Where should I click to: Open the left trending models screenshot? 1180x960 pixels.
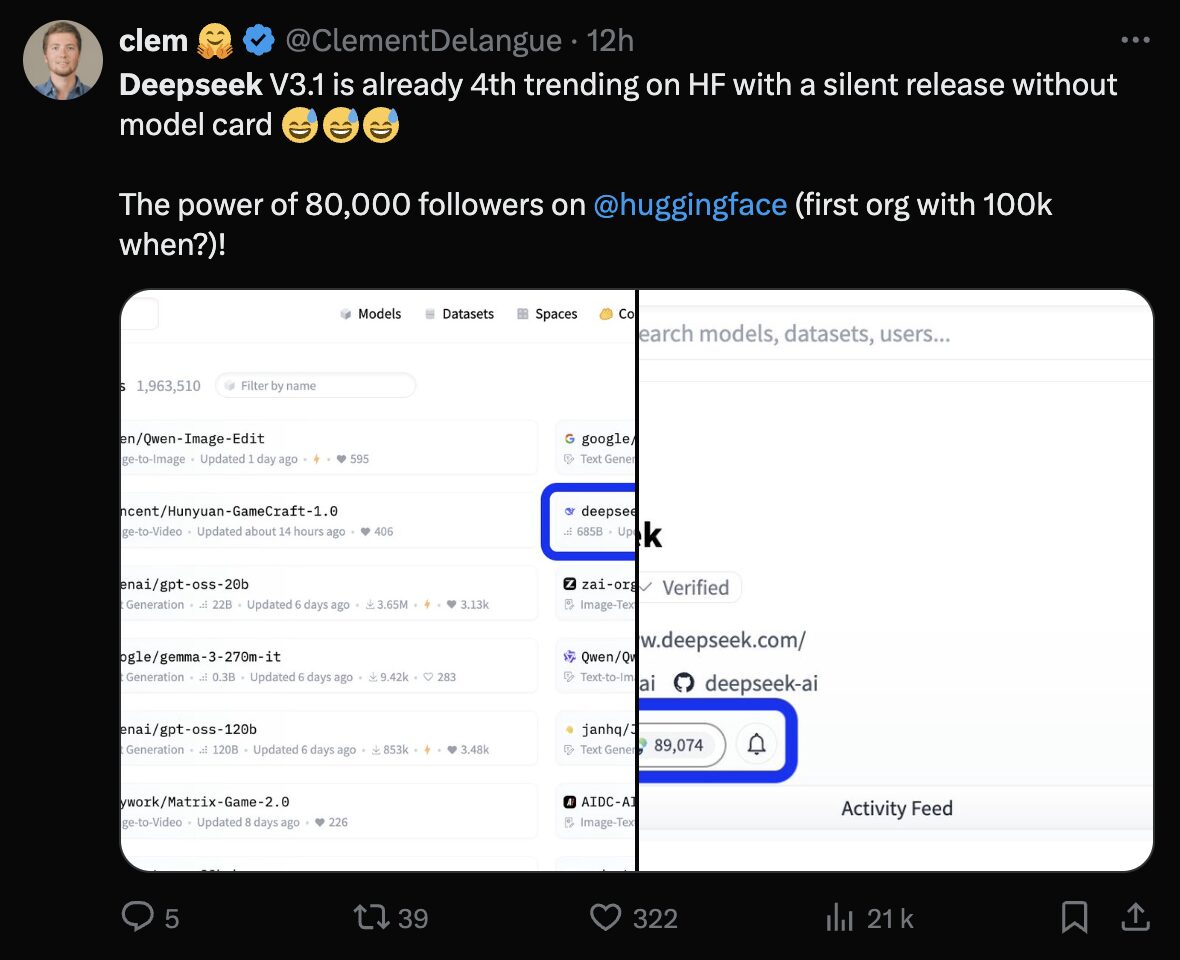pos(378,580)
